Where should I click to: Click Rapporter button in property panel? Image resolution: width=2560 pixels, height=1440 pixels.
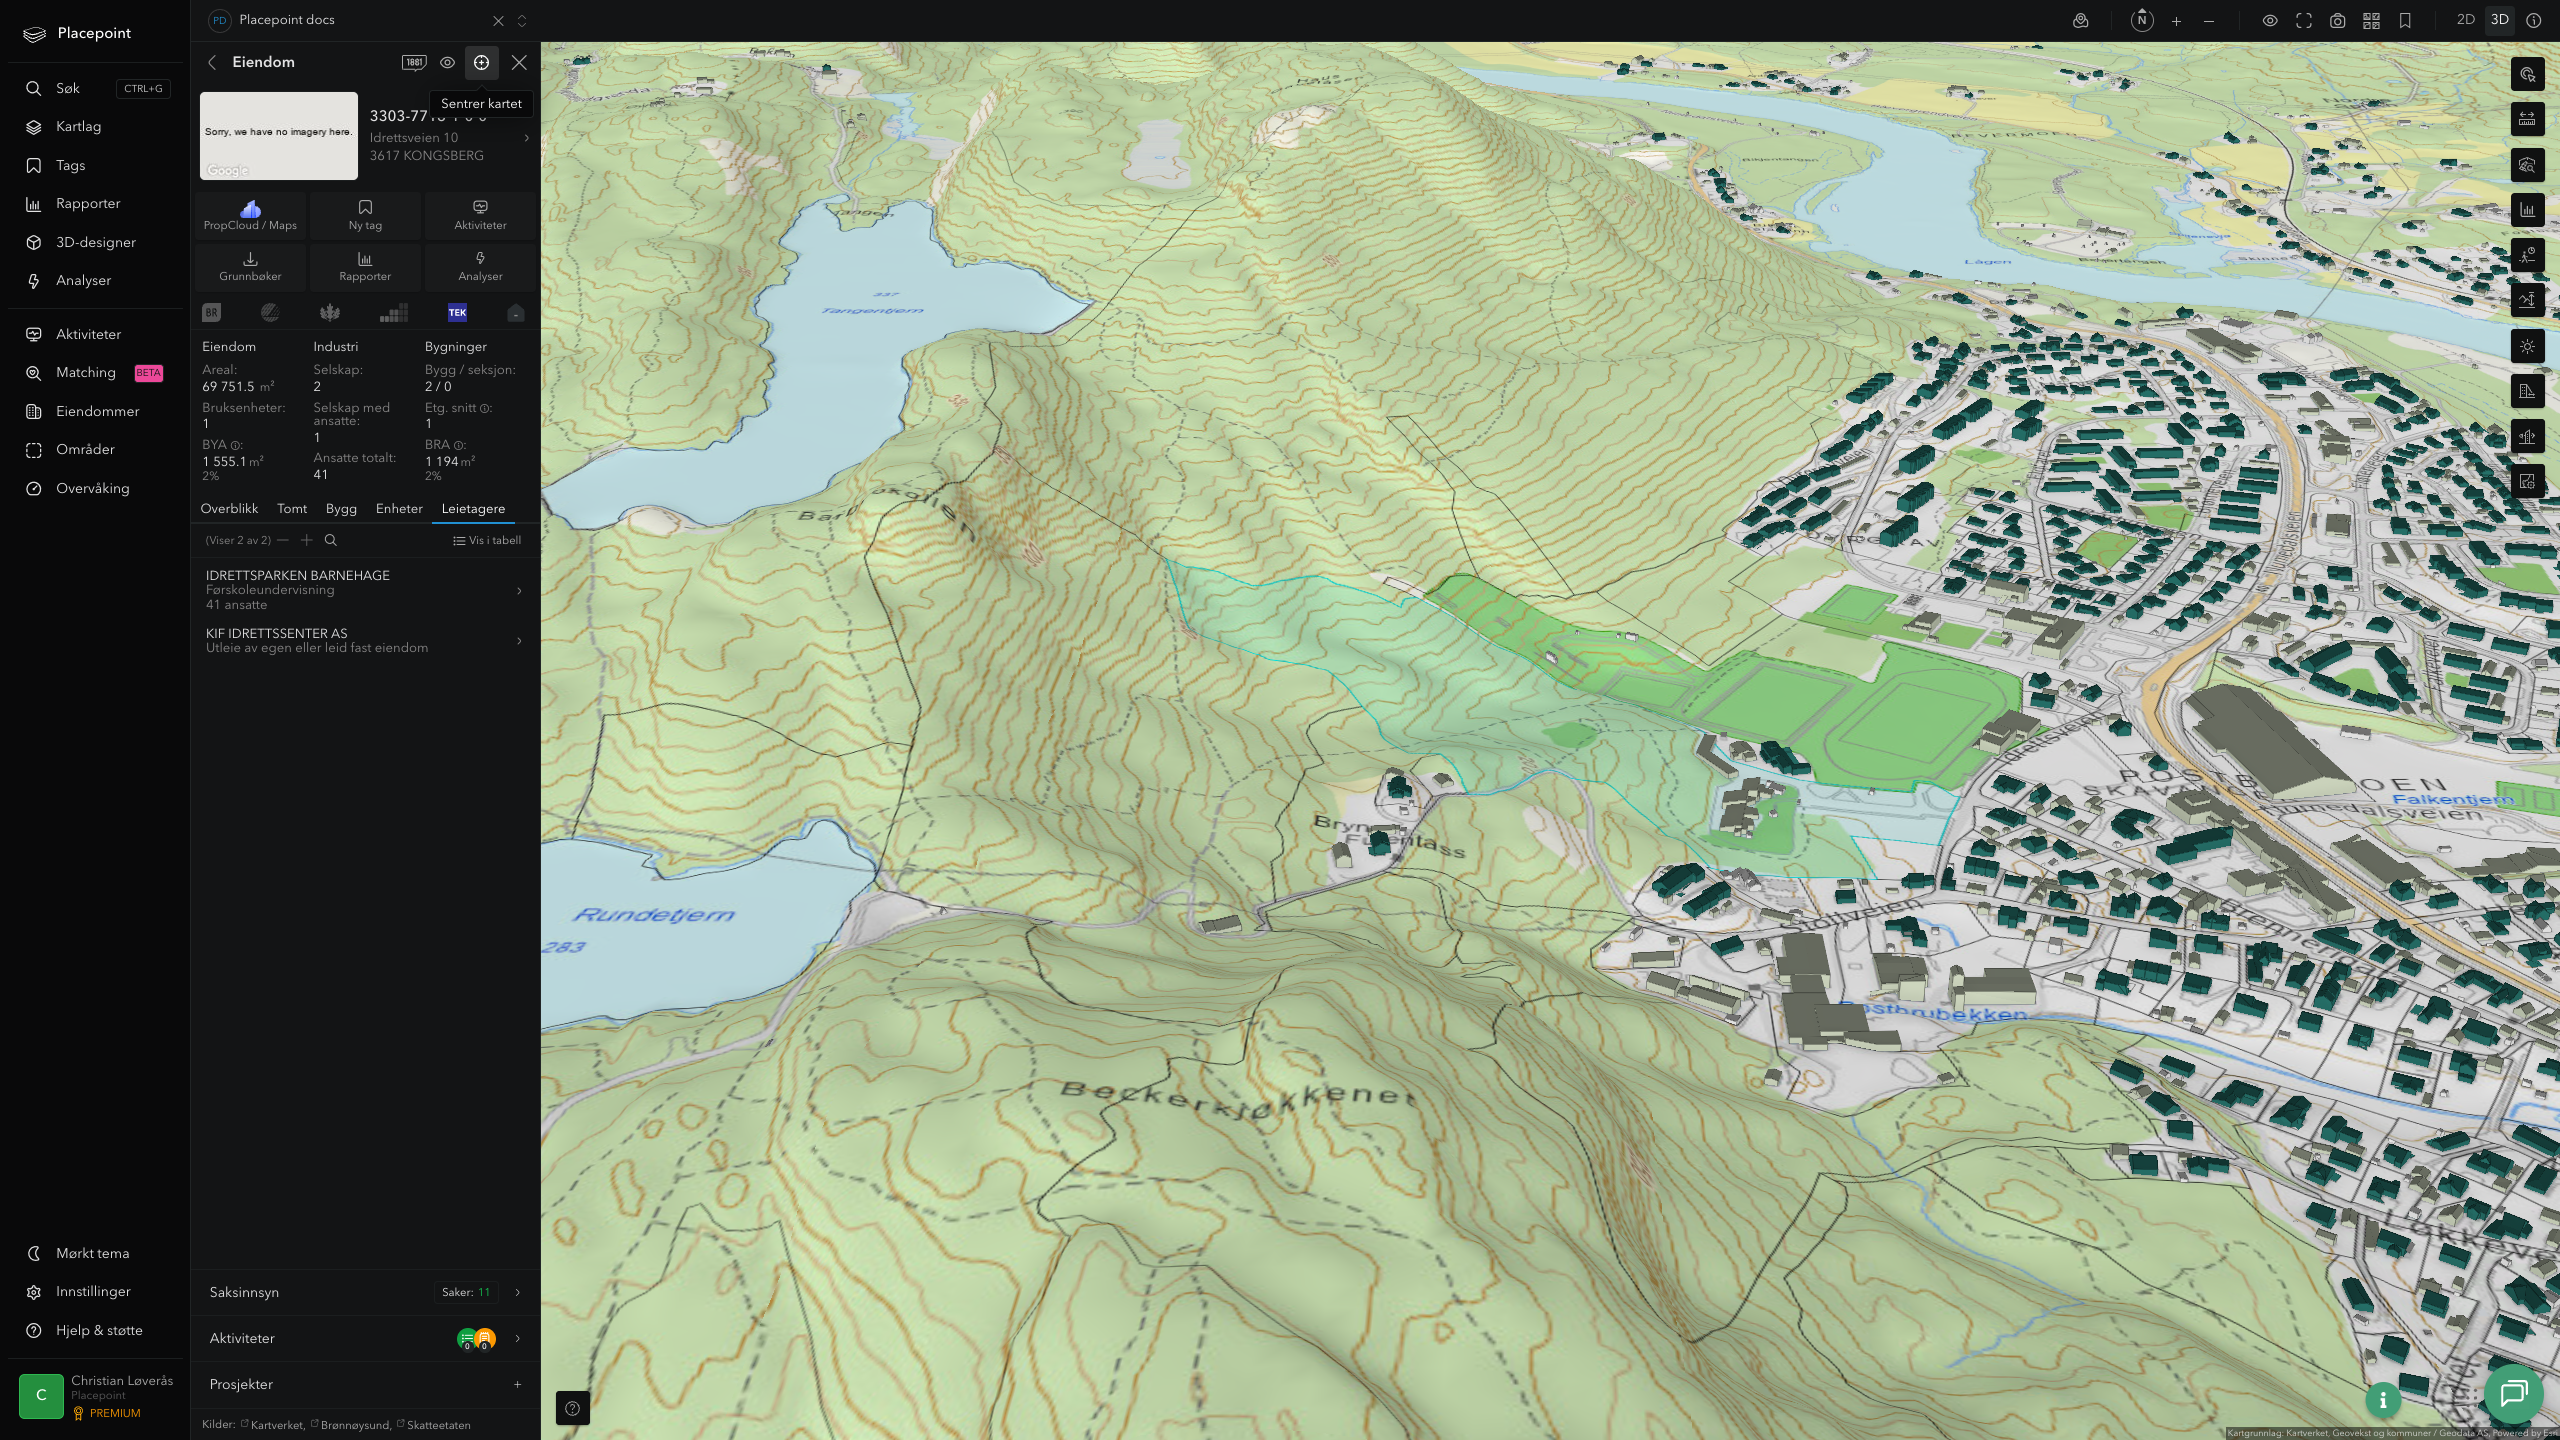coord(365,266)
